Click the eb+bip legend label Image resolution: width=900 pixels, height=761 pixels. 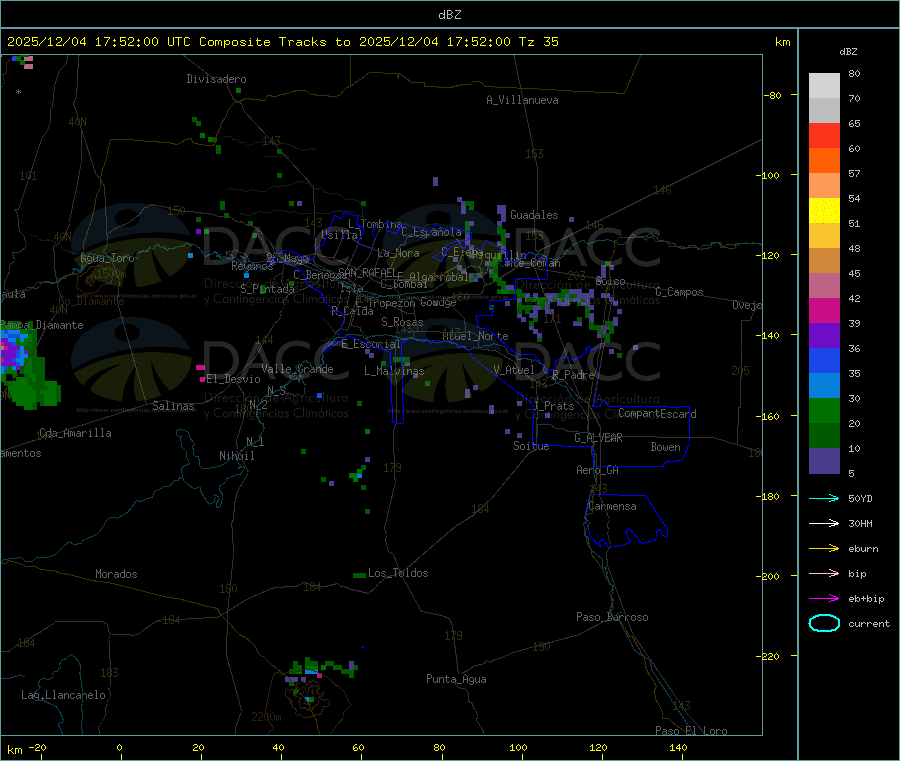(x=866, y=599)
